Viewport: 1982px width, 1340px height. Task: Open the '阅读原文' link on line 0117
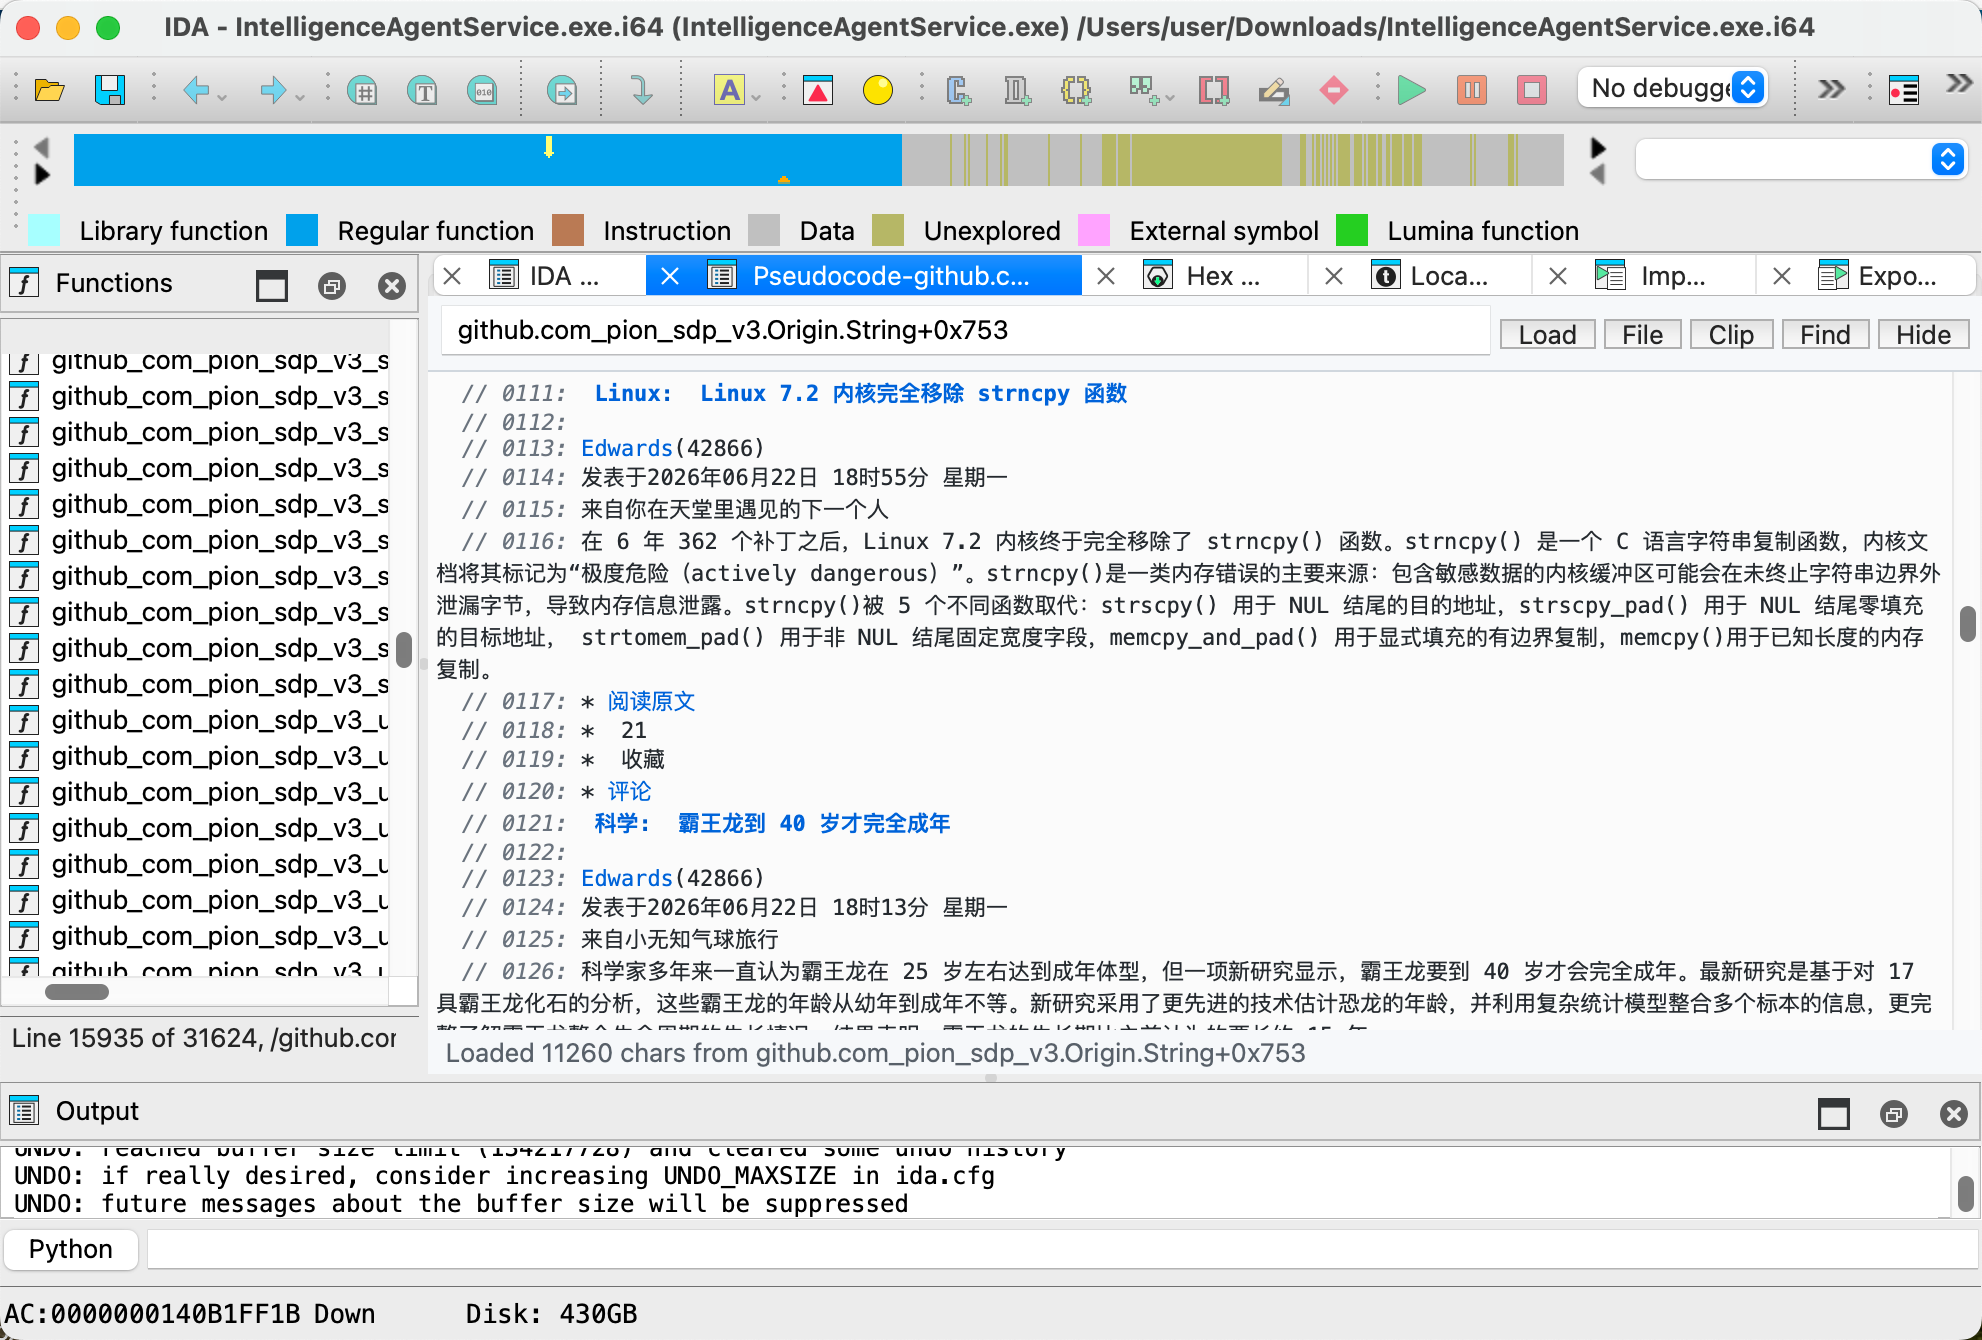click(x=651, y=701)
